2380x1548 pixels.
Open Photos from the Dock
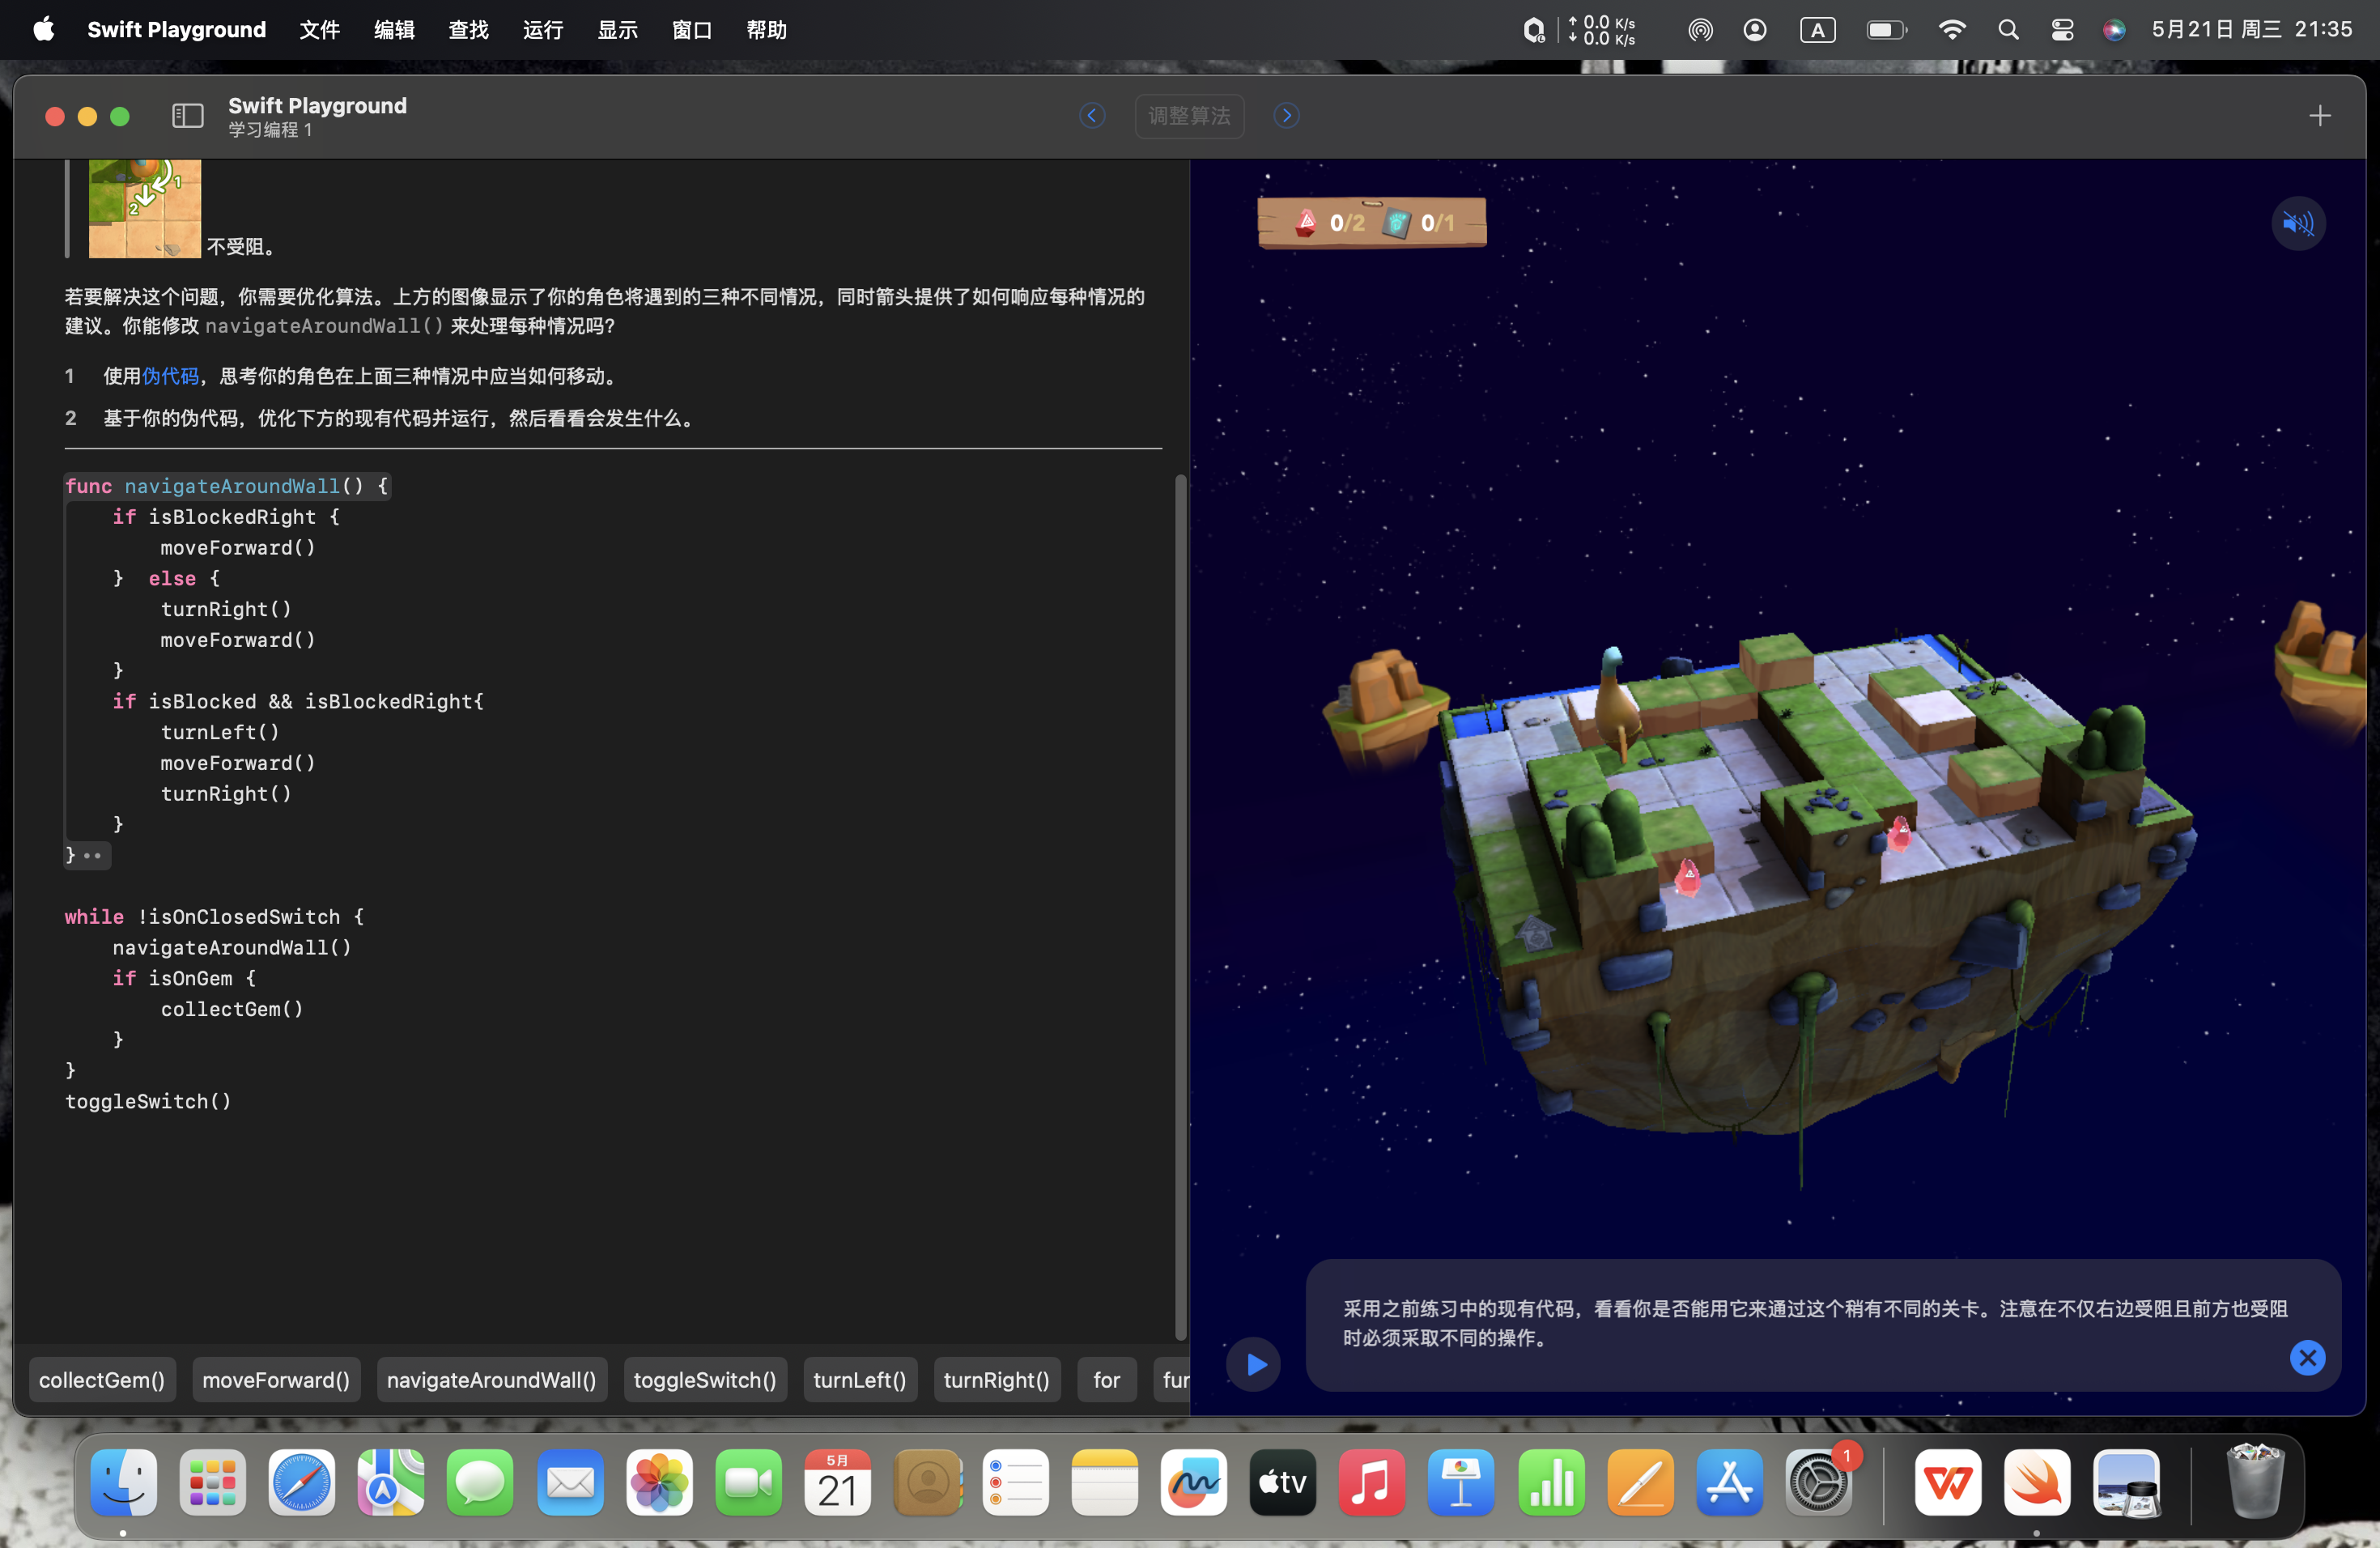coord(659,1482)
